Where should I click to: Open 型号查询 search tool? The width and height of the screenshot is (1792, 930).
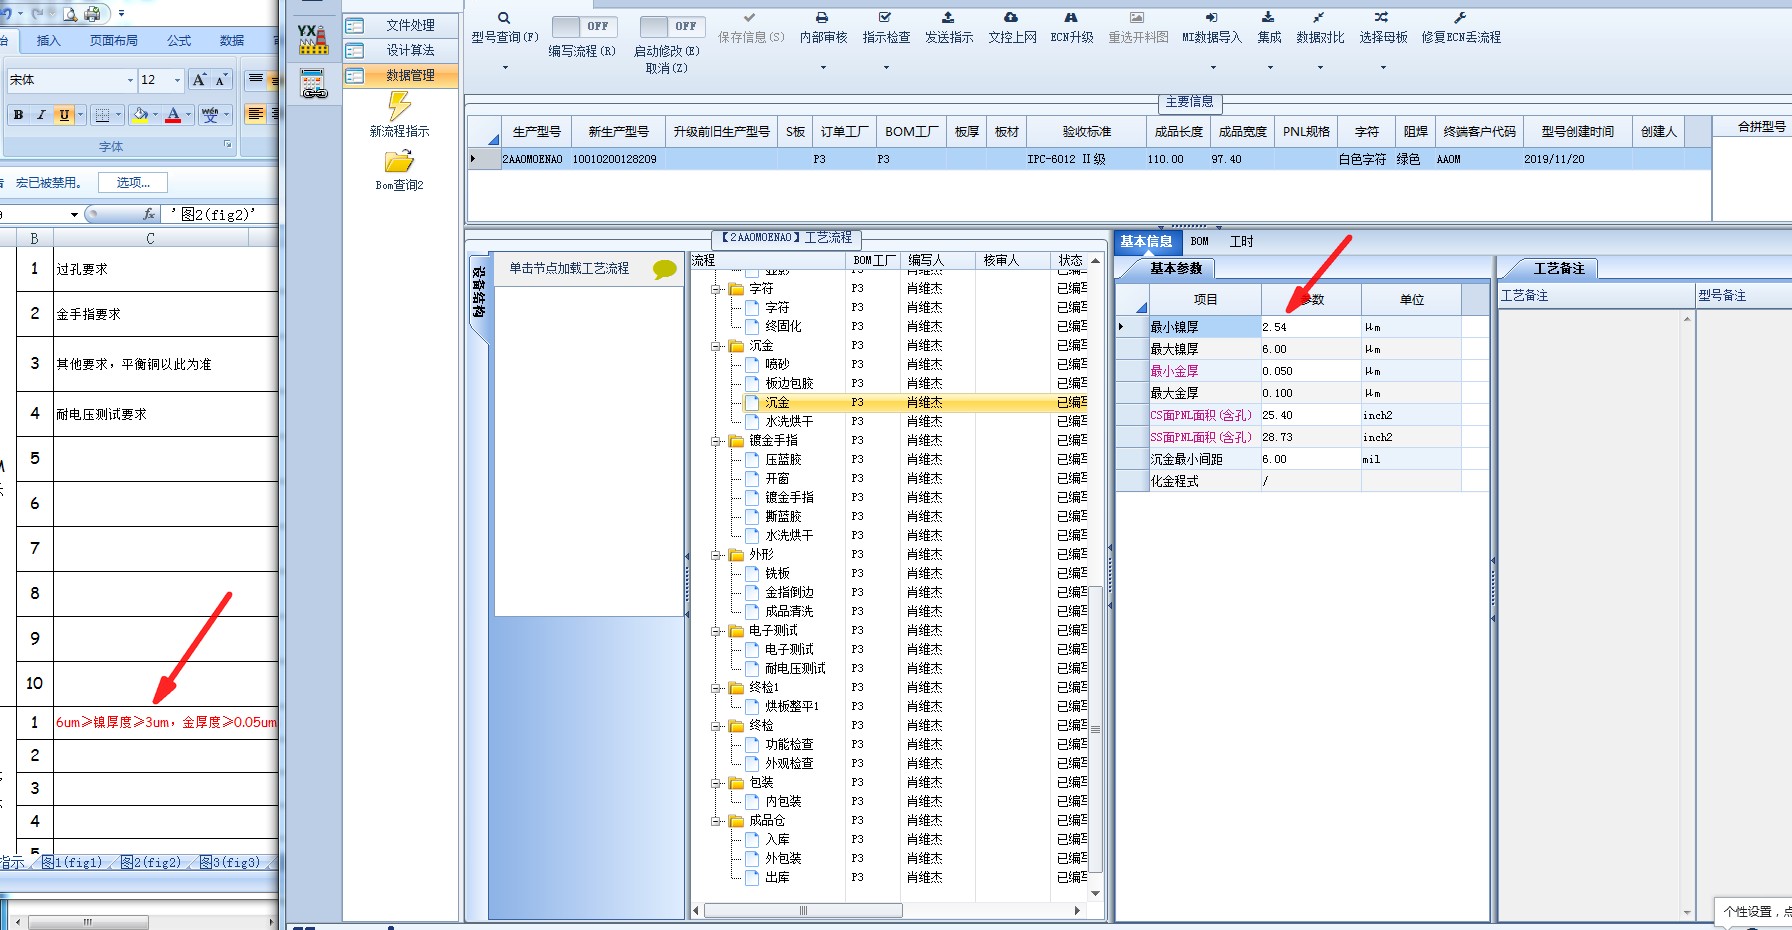[504, 18]
